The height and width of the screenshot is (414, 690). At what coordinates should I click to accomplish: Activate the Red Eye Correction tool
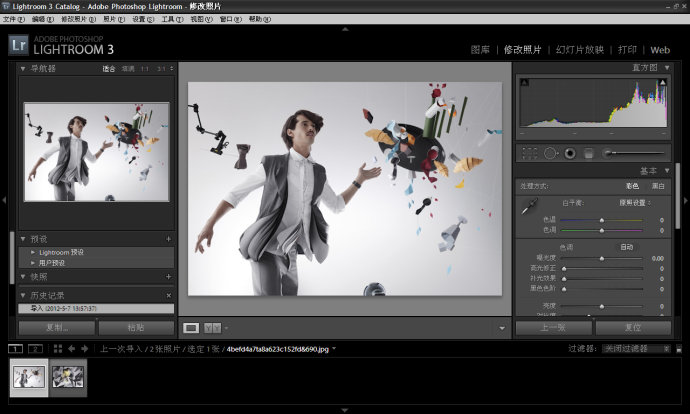[569, 153]
